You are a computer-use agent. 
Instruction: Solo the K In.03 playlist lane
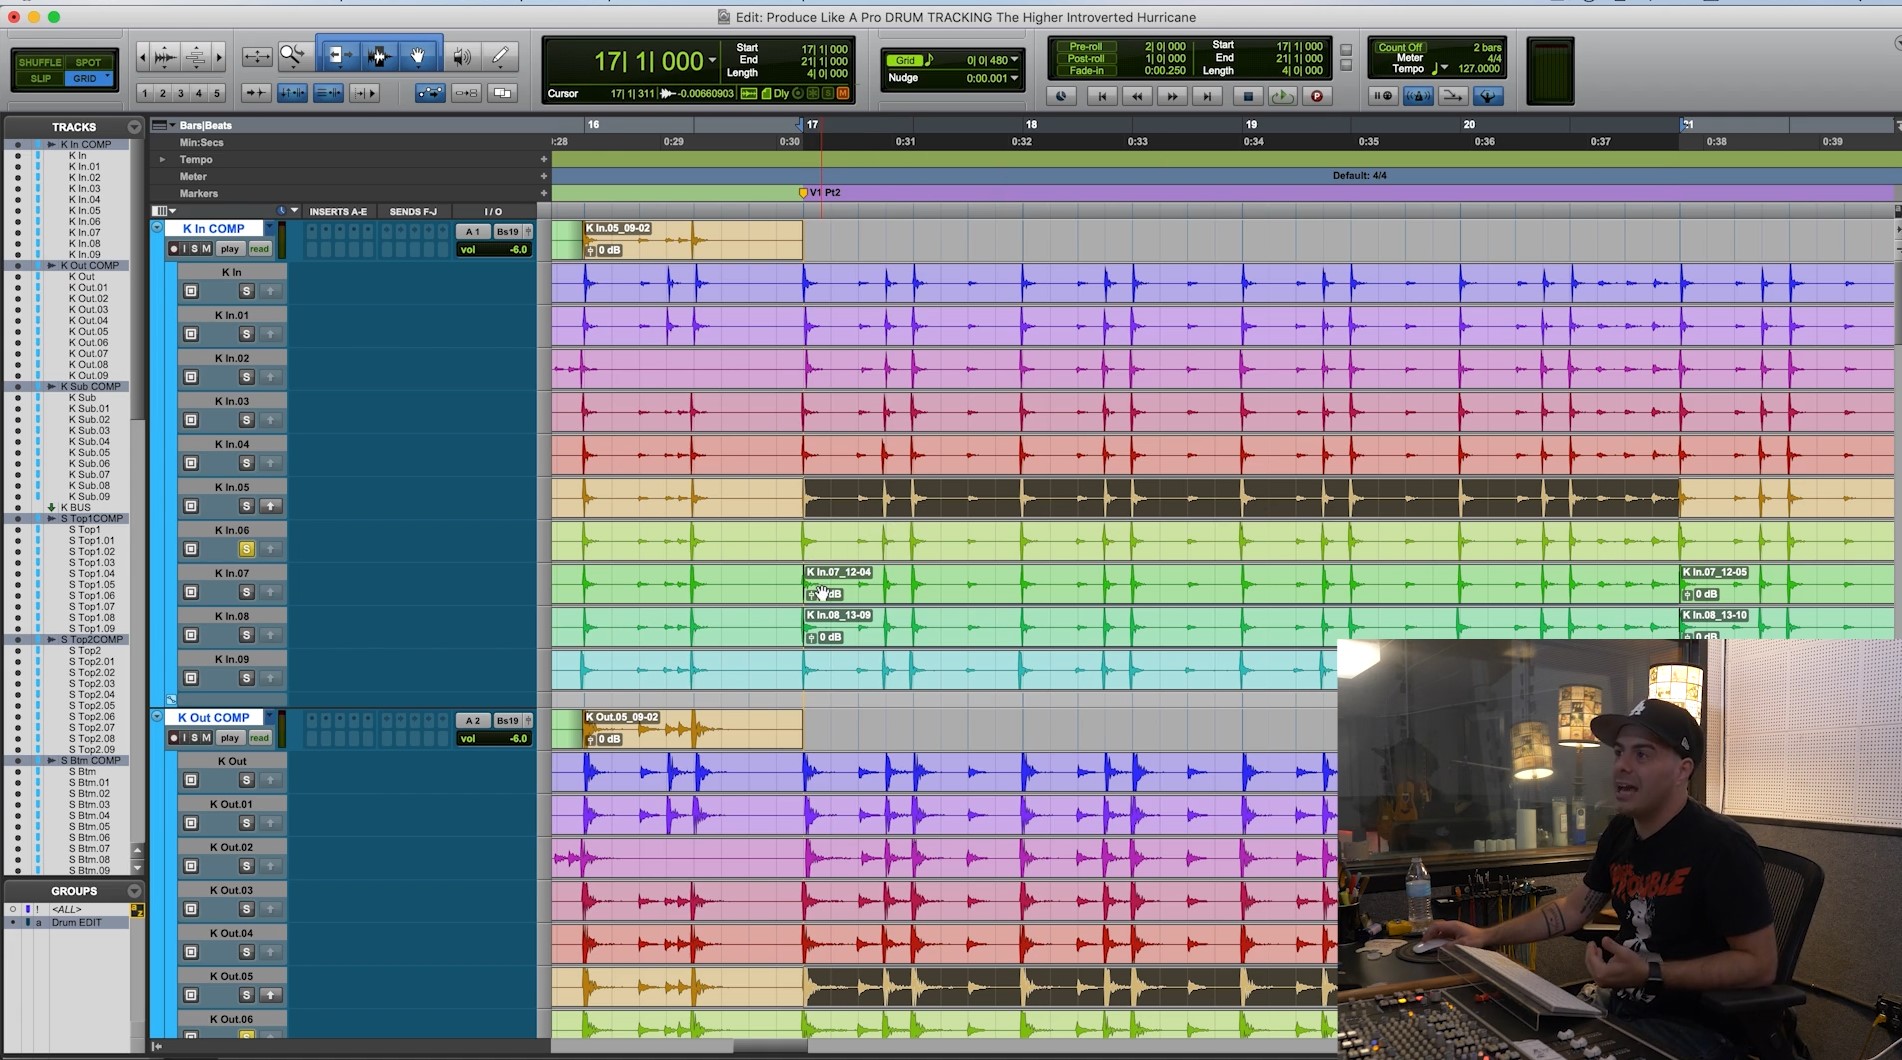[x=246, y=420]
